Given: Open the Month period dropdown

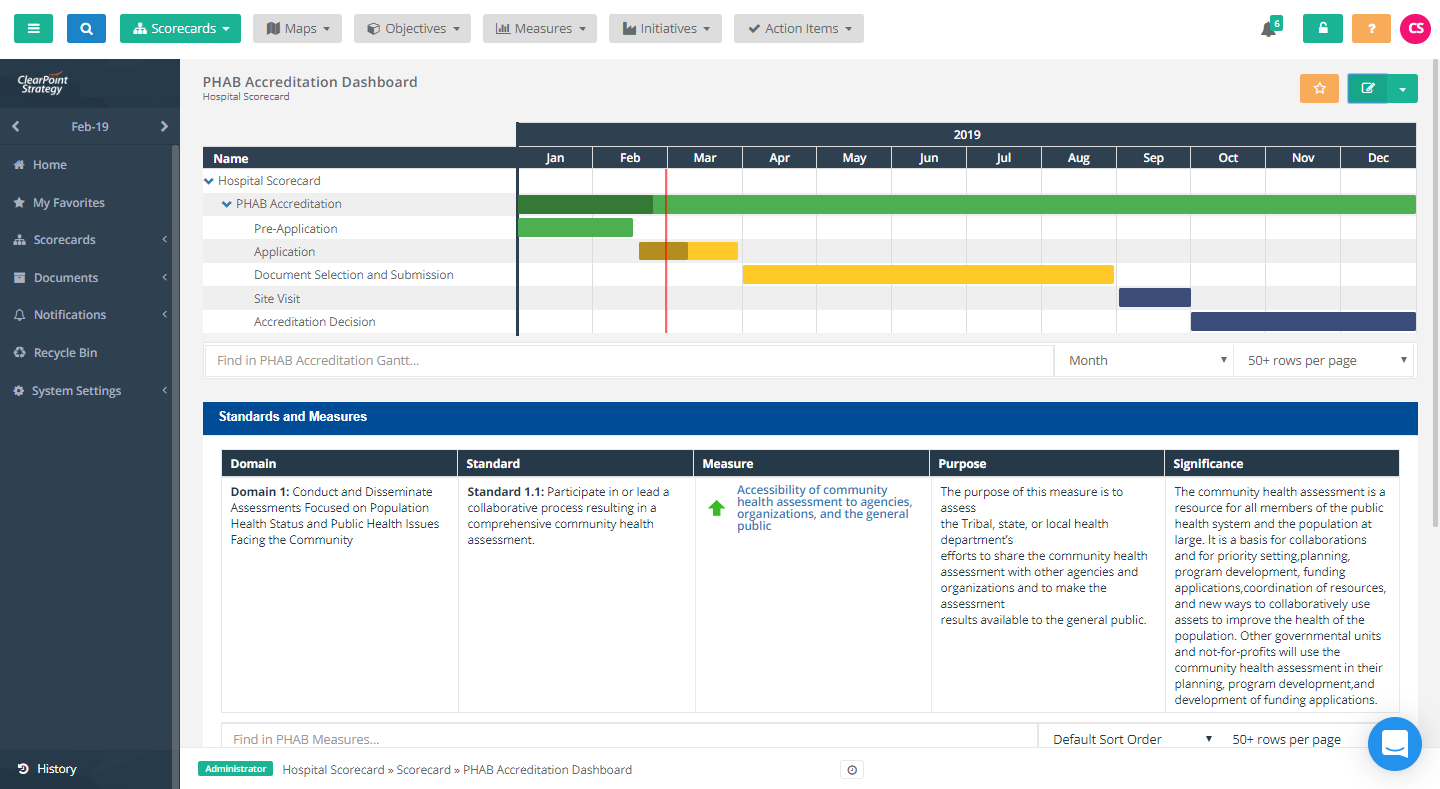Looking at the screenshot, I should pyautogui.click(x=1143, y=359).
